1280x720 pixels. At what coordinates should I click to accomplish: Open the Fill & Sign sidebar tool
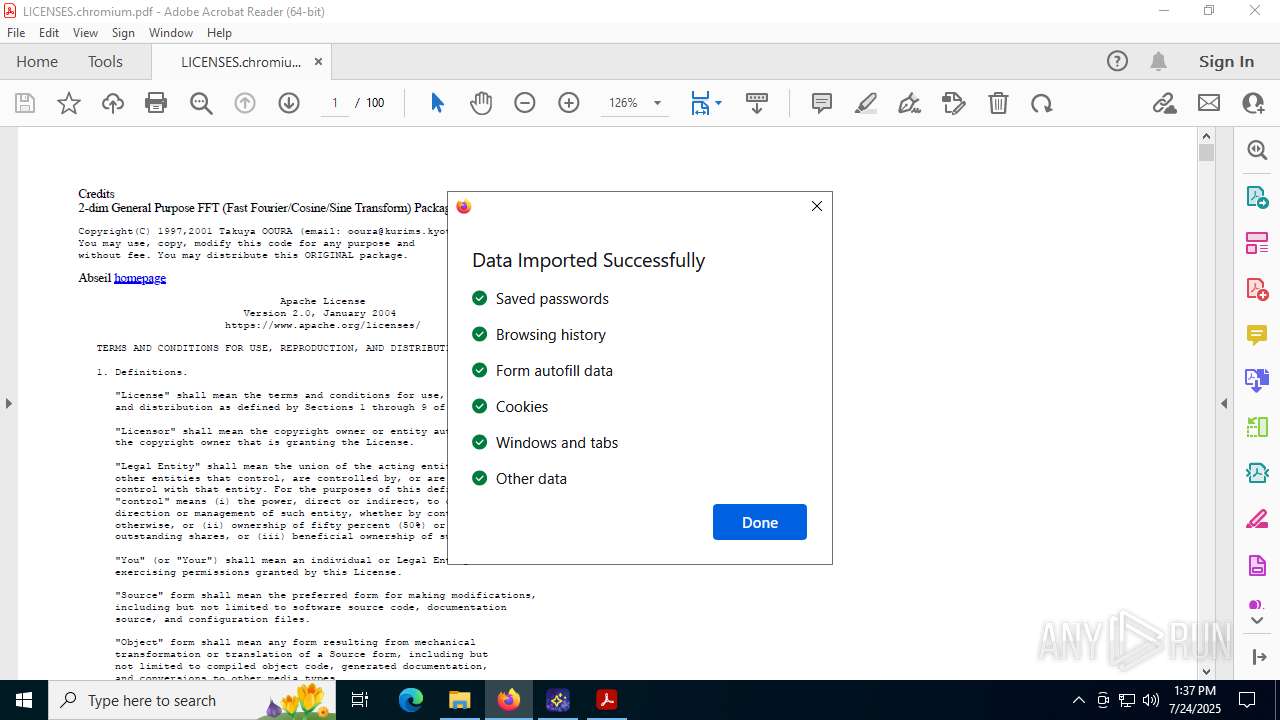[x=1257, y=519]
